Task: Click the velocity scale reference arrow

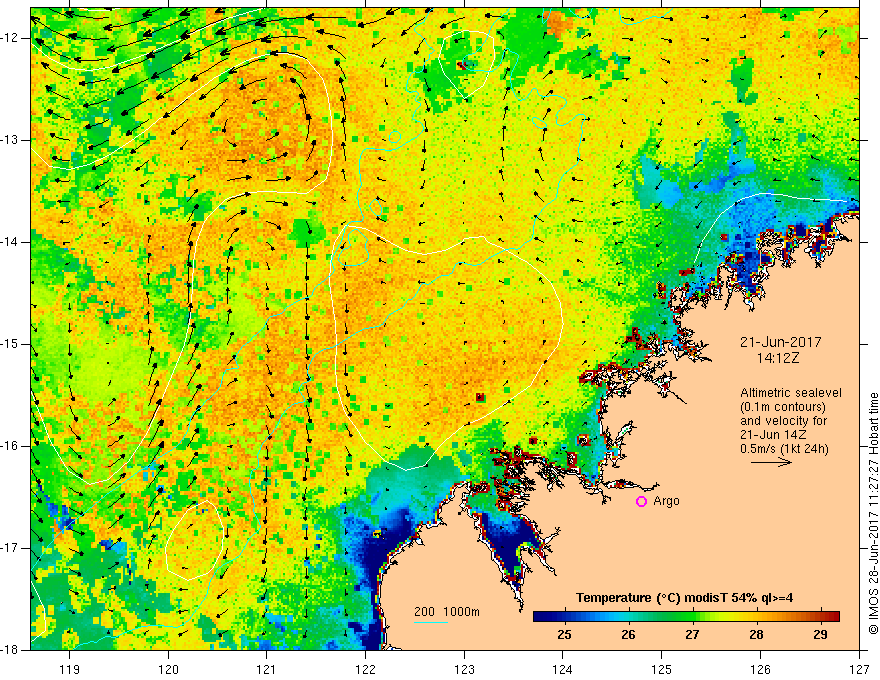Action: (x=771, y=462)
